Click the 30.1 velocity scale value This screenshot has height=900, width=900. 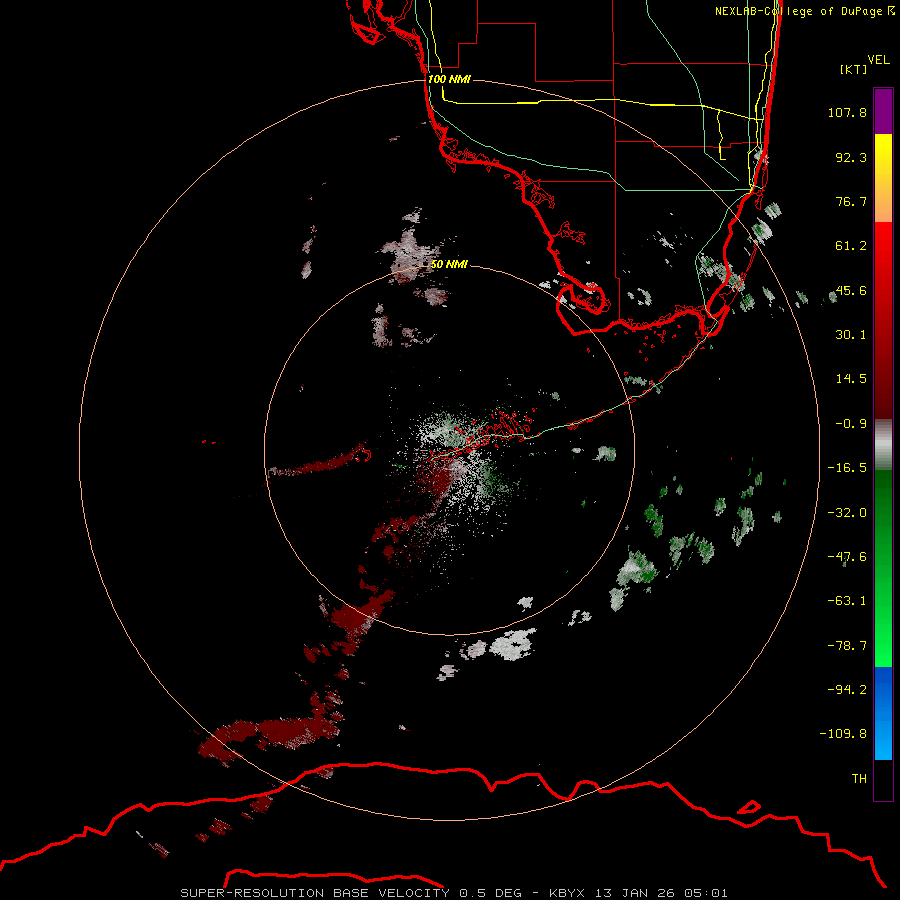click(851, 335)
